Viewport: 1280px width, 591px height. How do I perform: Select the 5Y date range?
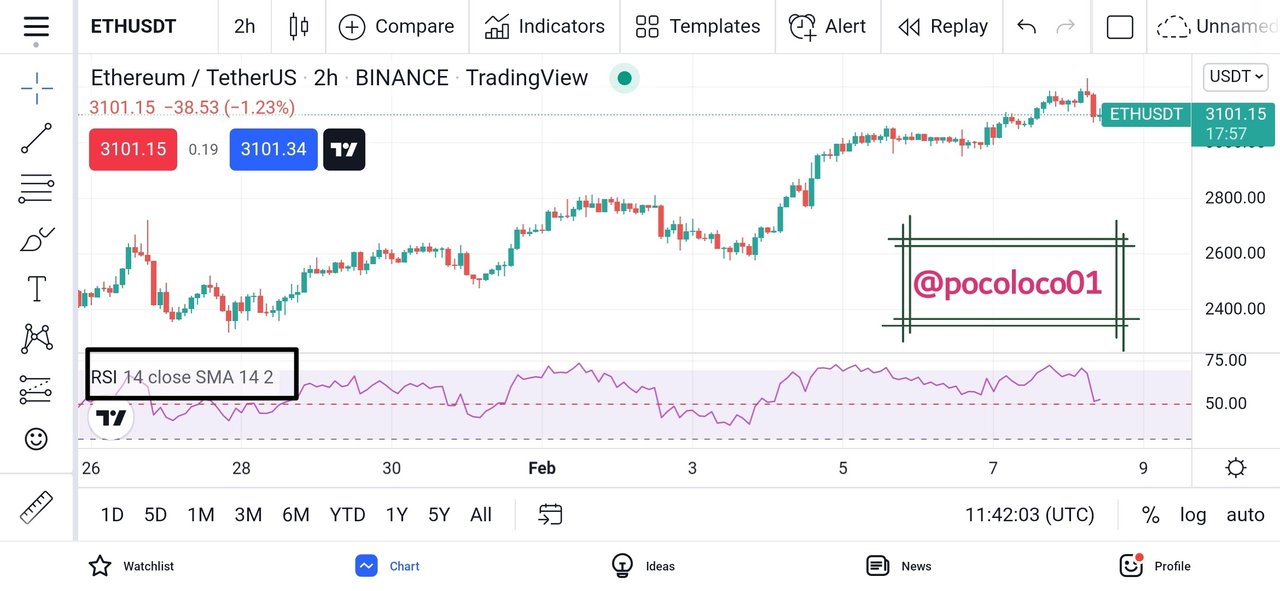click(439, 515)
